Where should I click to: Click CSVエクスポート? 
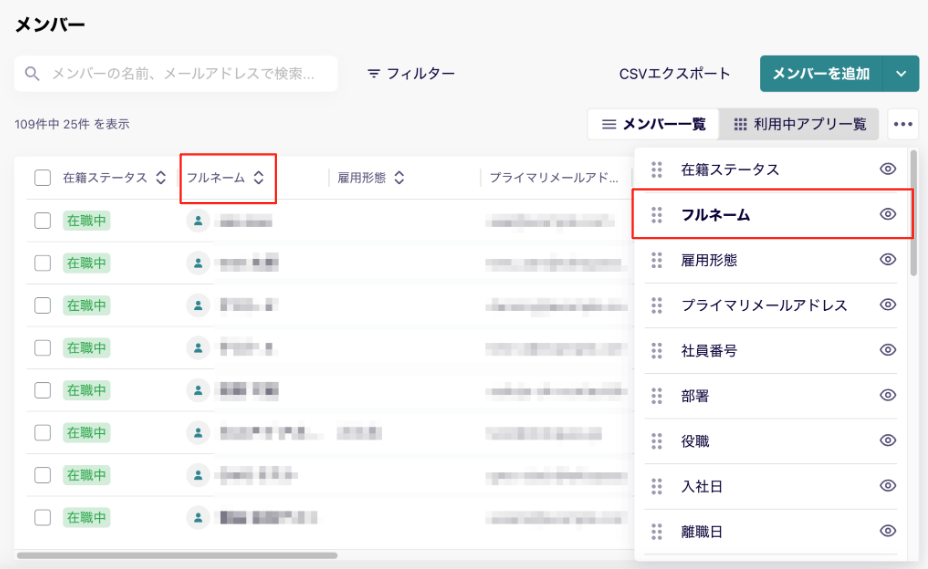(675, 73)
